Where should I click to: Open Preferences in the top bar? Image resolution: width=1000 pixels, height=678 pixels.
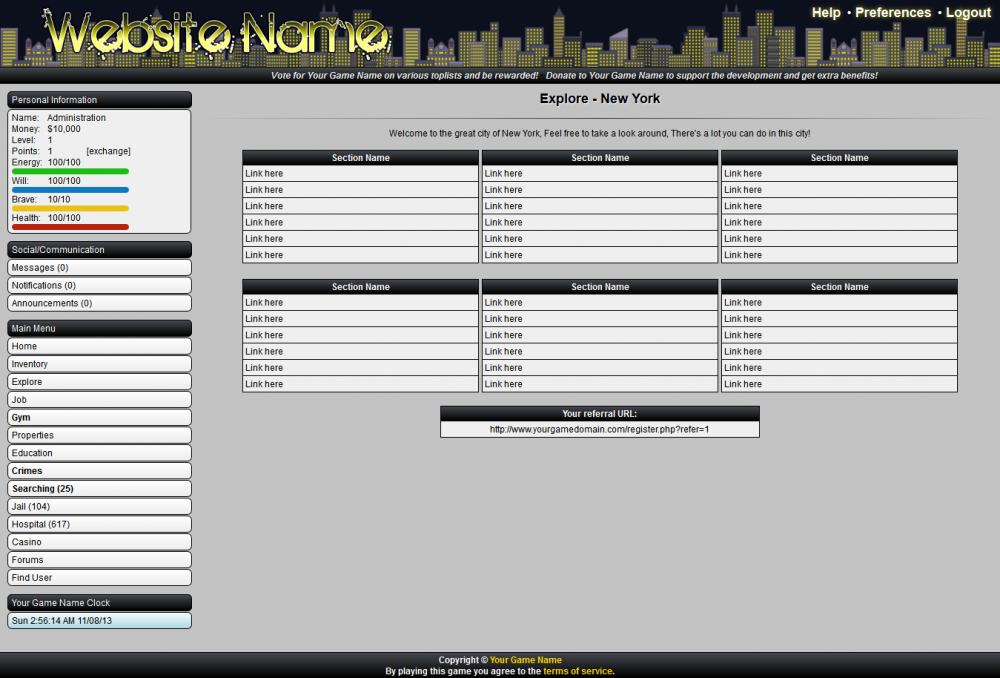point(892,13)
